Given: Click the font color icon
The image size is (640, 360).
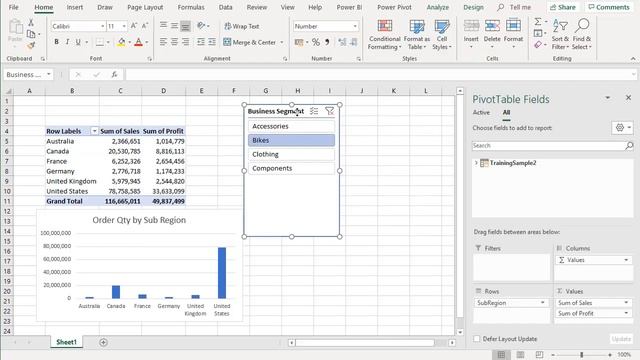Looking at the screenshot, I should [138, 42].
